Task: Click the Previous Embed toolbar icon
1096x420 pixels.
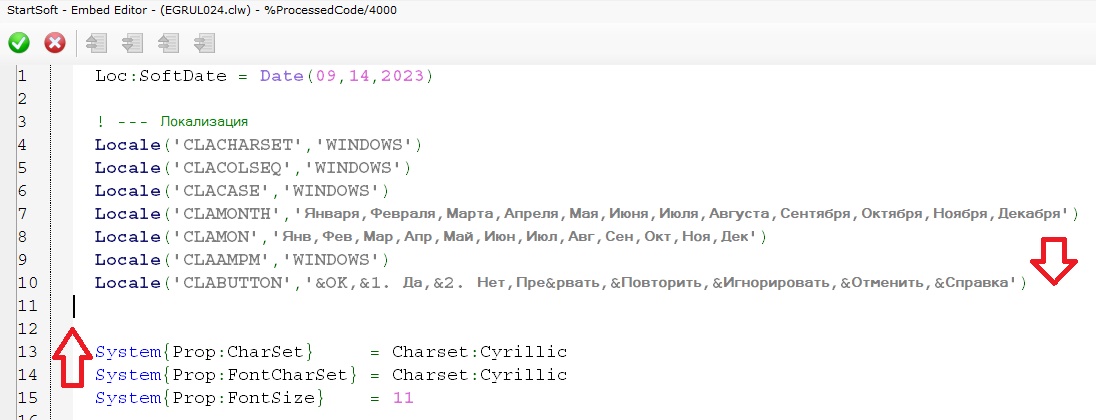Action: tap(96, 43)
